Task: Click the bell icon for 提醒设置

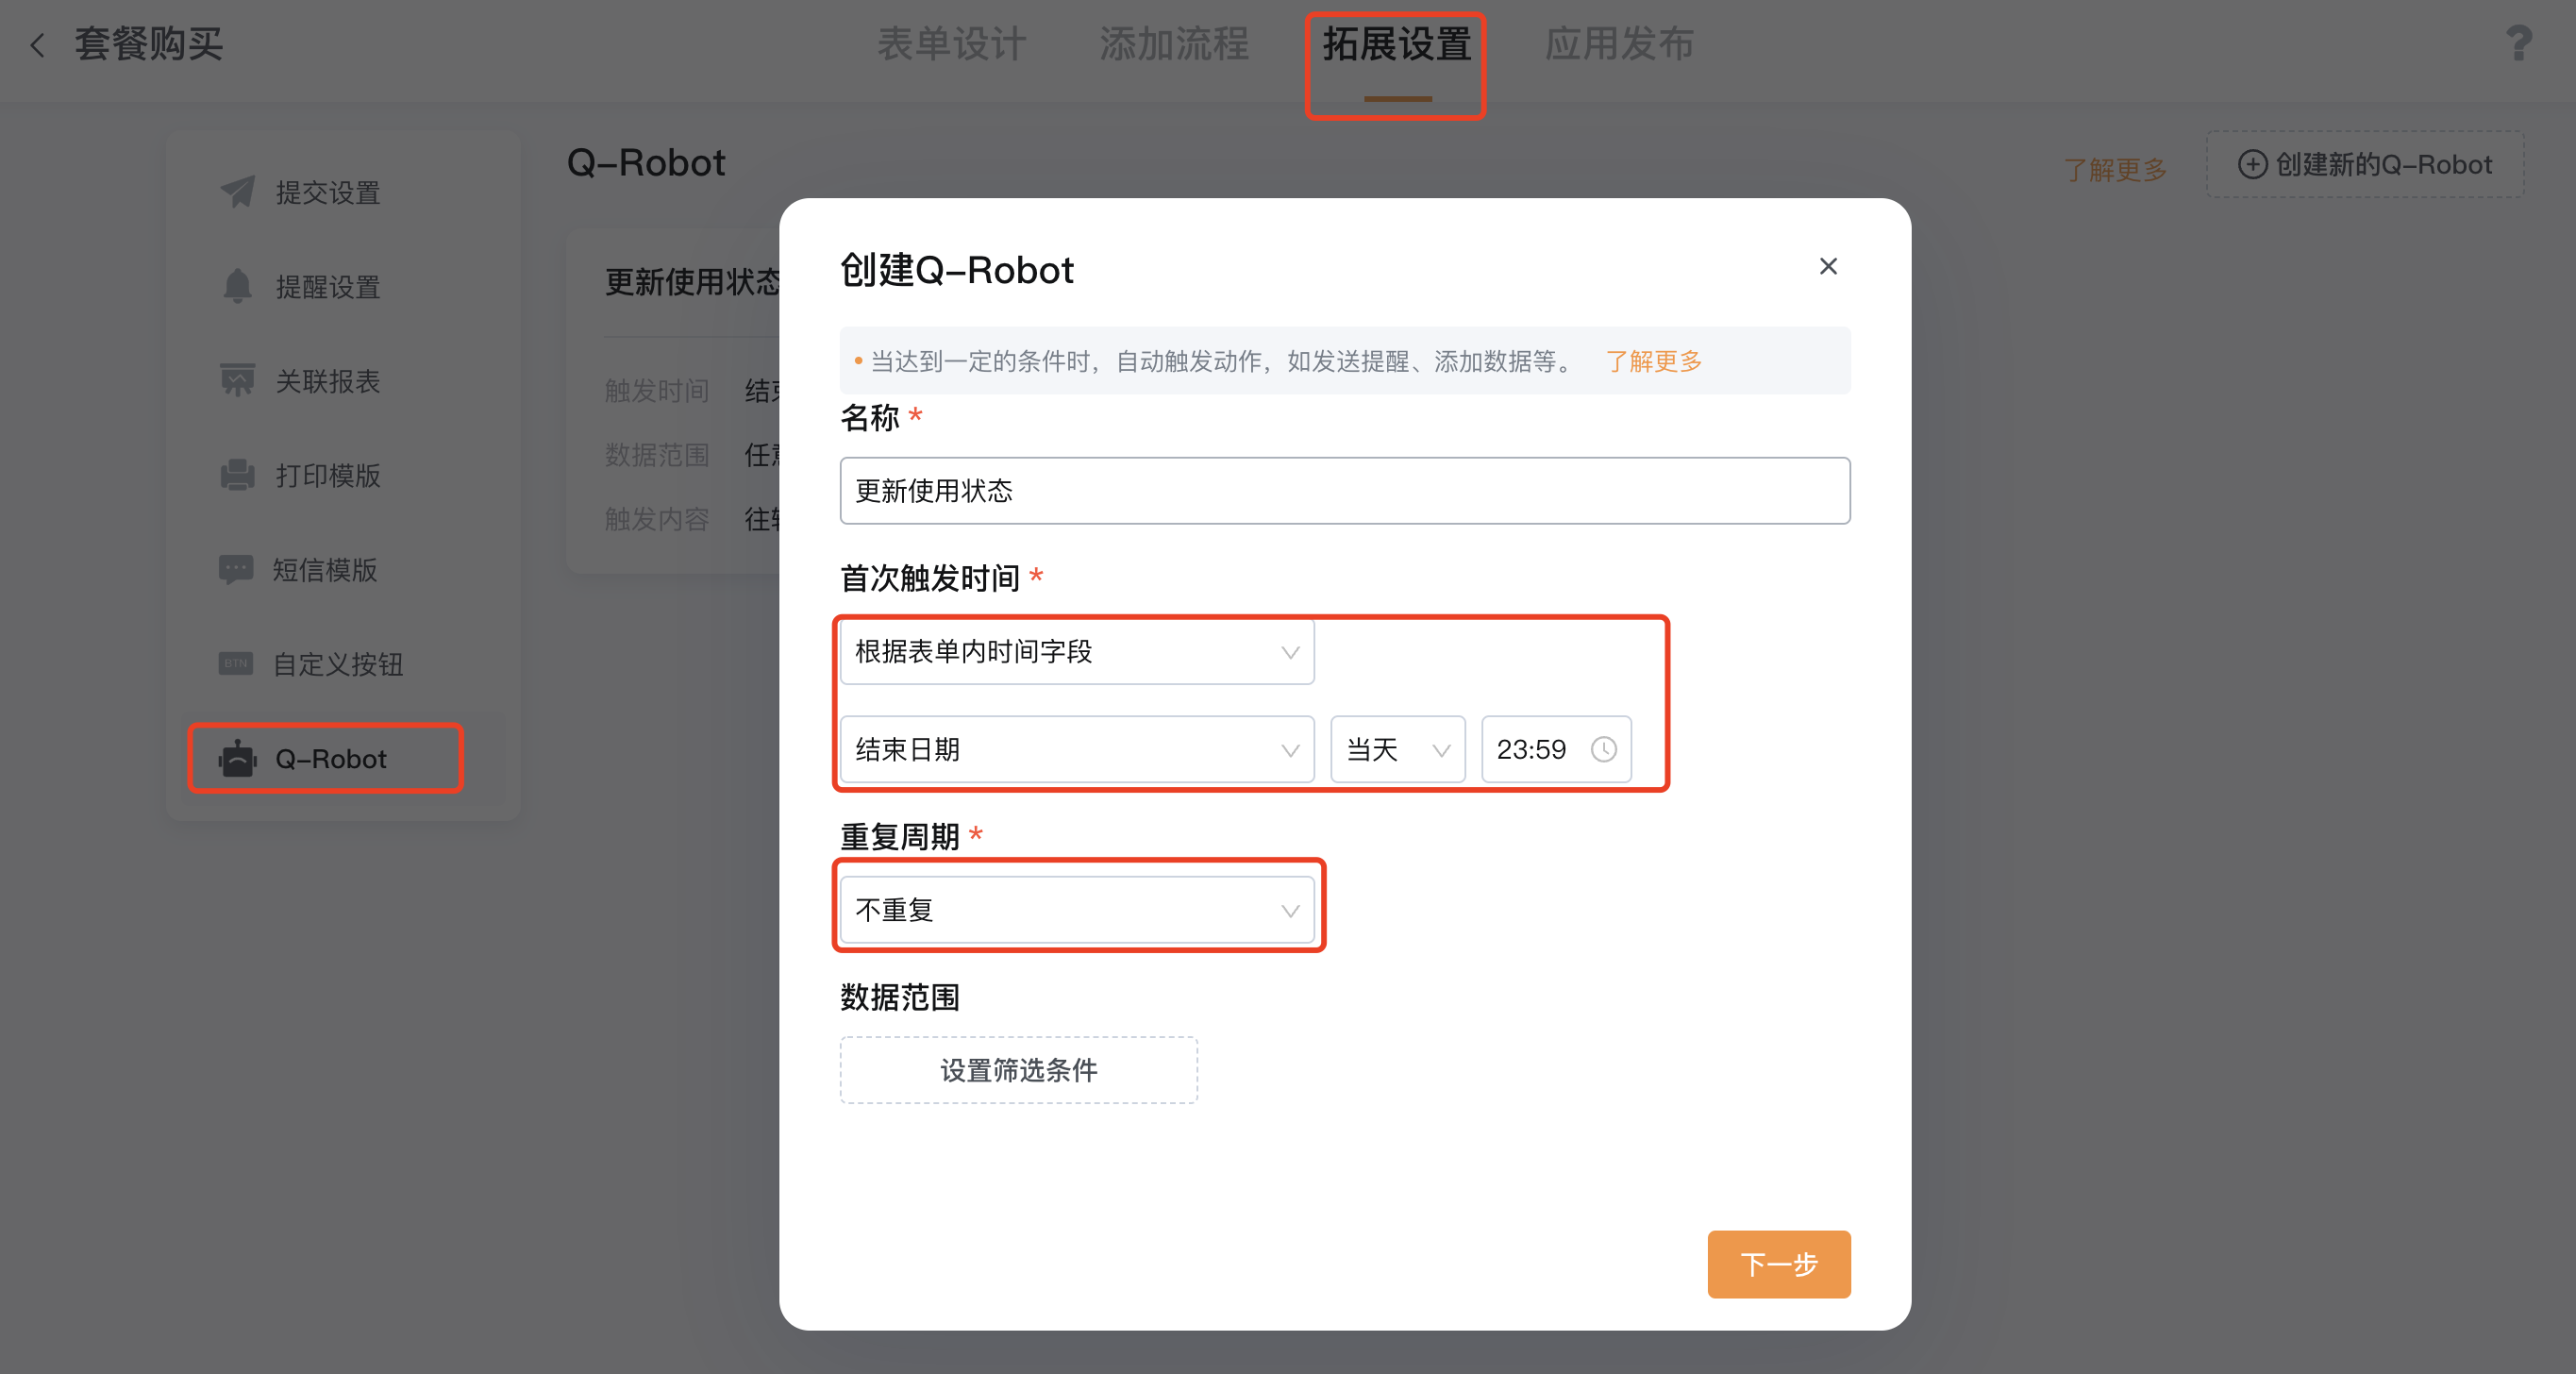Action: tap(237, 286)
